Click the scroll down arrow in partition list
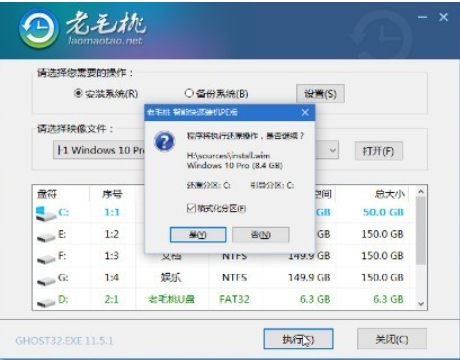This screenshot has height=360, width=460. click(x=421, y=304)
